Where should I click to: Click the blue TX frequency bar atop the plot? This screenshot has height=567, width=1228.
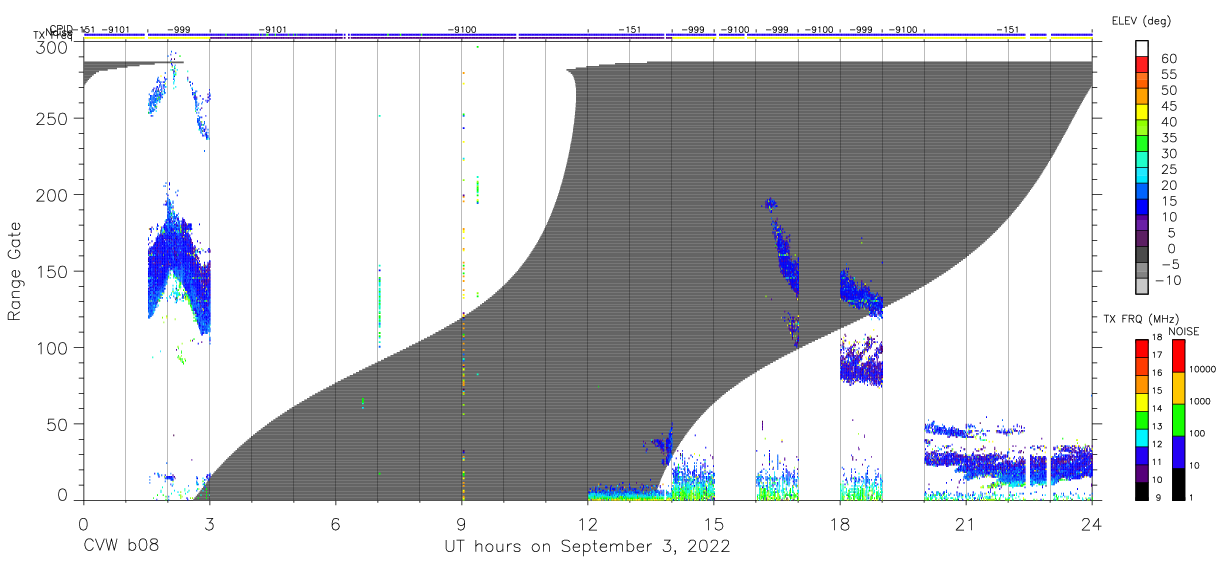tap(587, 34)
